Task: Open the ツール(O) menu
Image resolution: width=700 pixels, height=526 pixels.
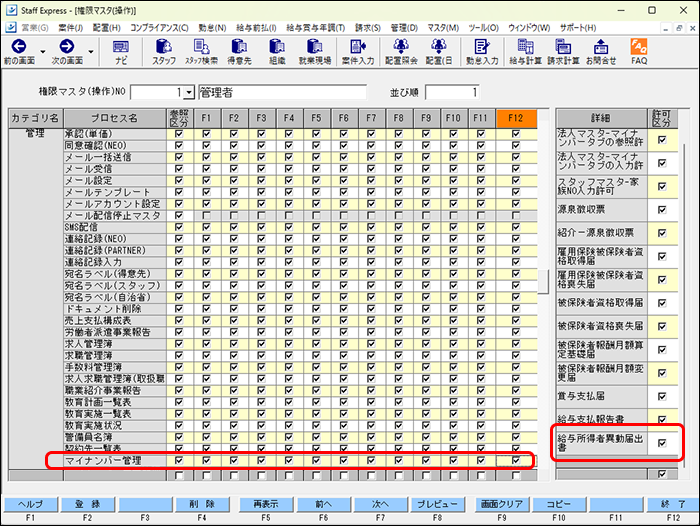Action: [x=483, y=28]
